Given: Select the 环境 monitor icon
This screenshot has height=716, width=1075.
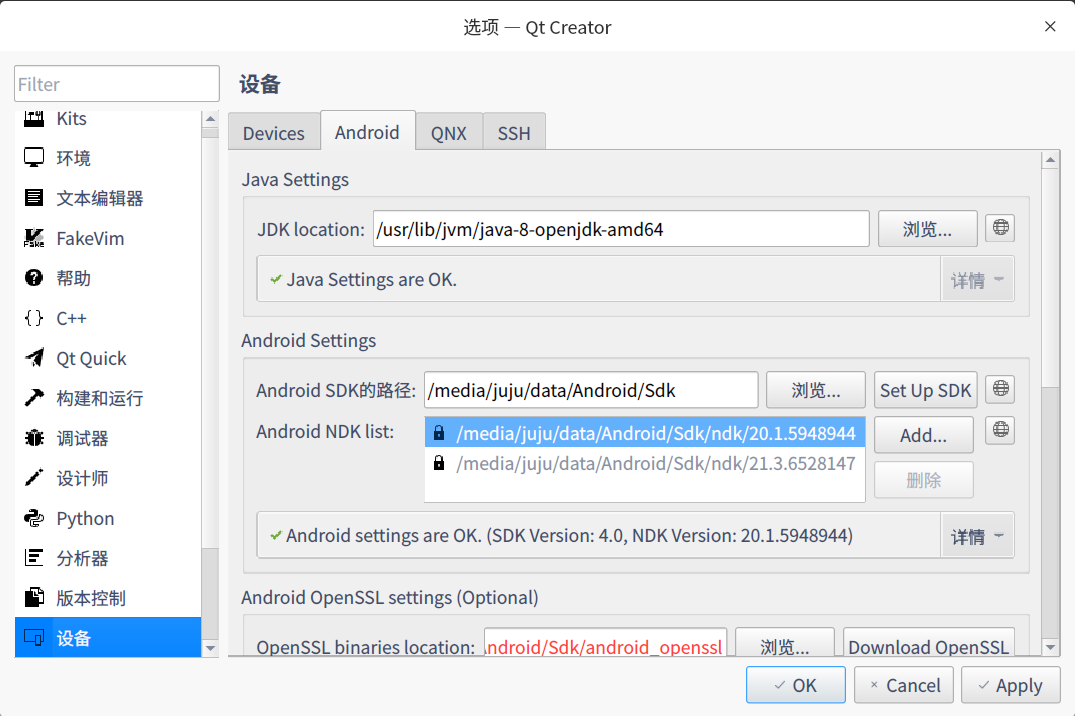Looking at the screenshot, I should point(34,158).
